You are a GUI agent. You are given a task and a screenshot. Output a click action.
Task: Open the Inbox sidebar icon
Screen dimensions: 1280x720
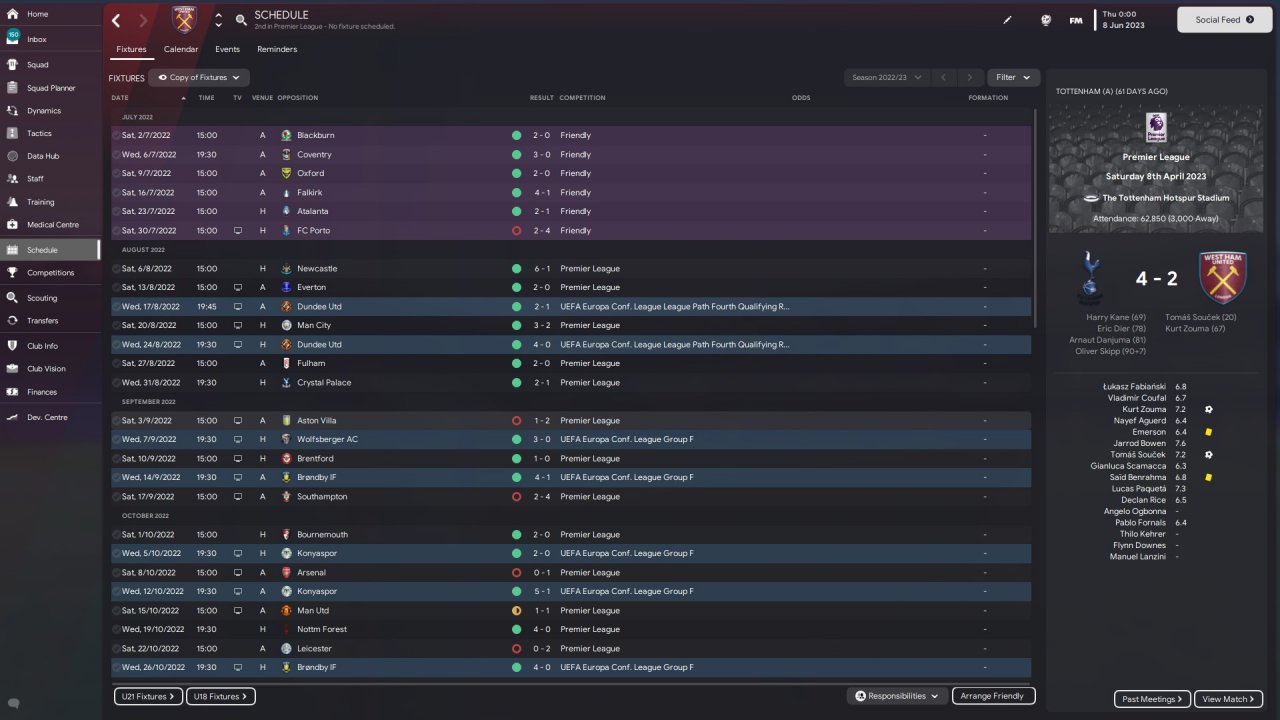(13, 38)
